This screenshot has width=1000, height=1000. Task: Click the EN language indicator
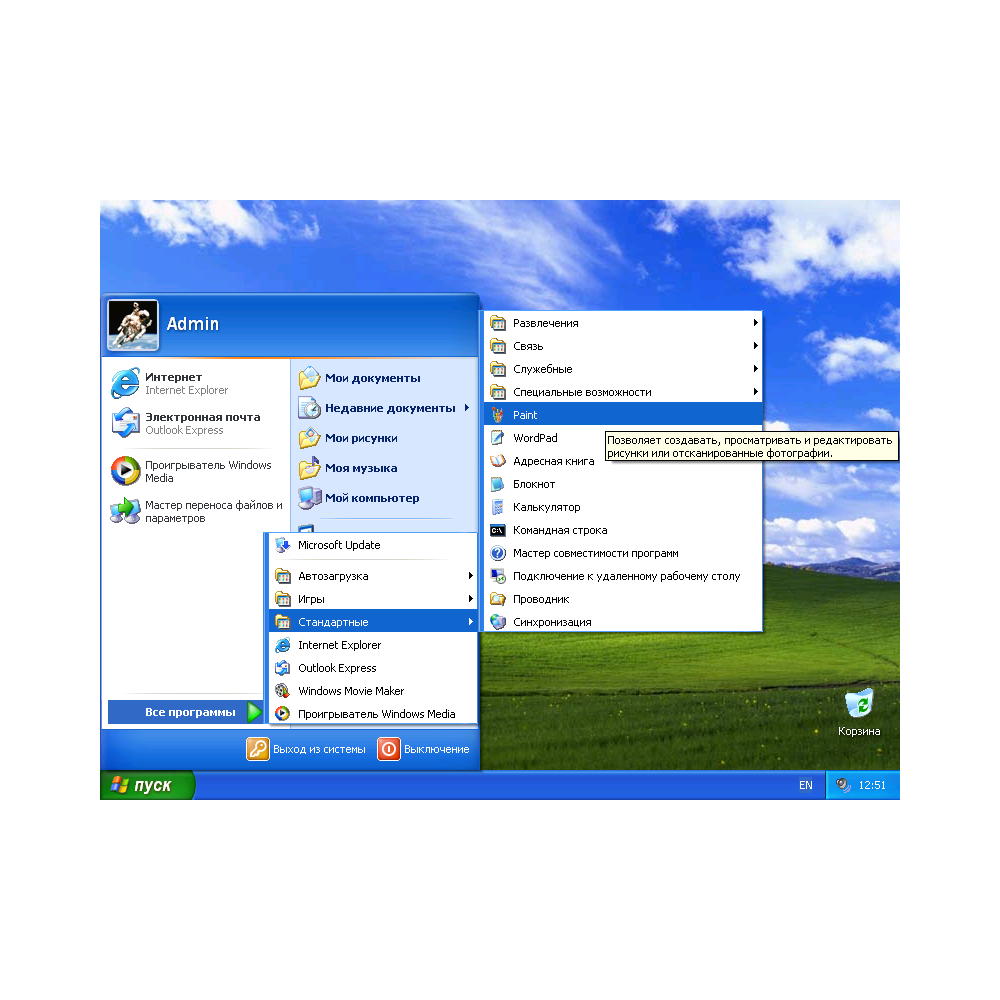click(x=805, y=785)
